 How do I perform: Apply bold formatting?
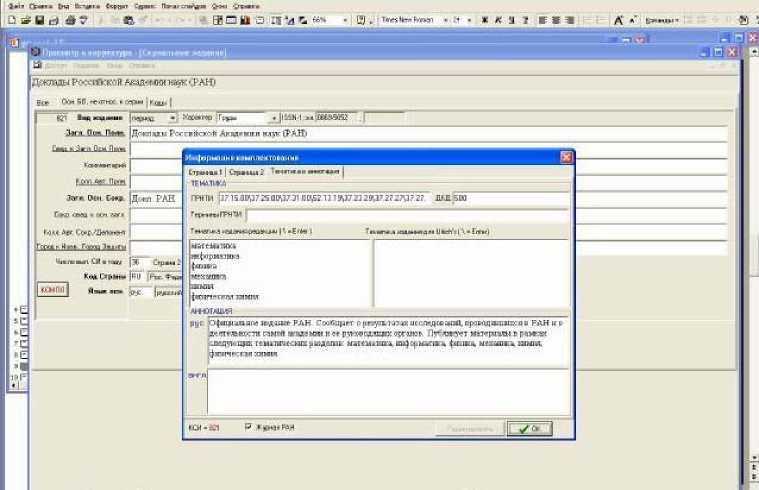(x=485, y=20)
